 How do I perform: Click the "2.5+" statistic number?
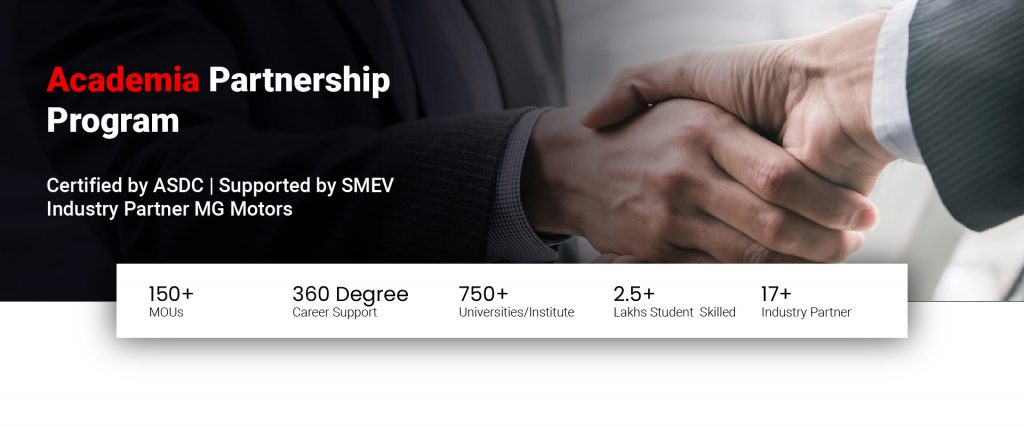tap(634, 294)
